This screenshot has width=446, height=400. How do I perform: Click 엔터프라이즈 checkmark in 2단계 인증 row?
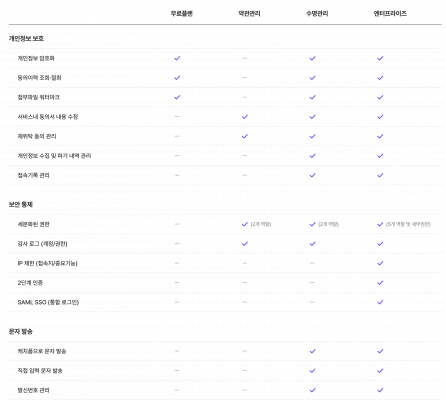(x=380, y=283)
